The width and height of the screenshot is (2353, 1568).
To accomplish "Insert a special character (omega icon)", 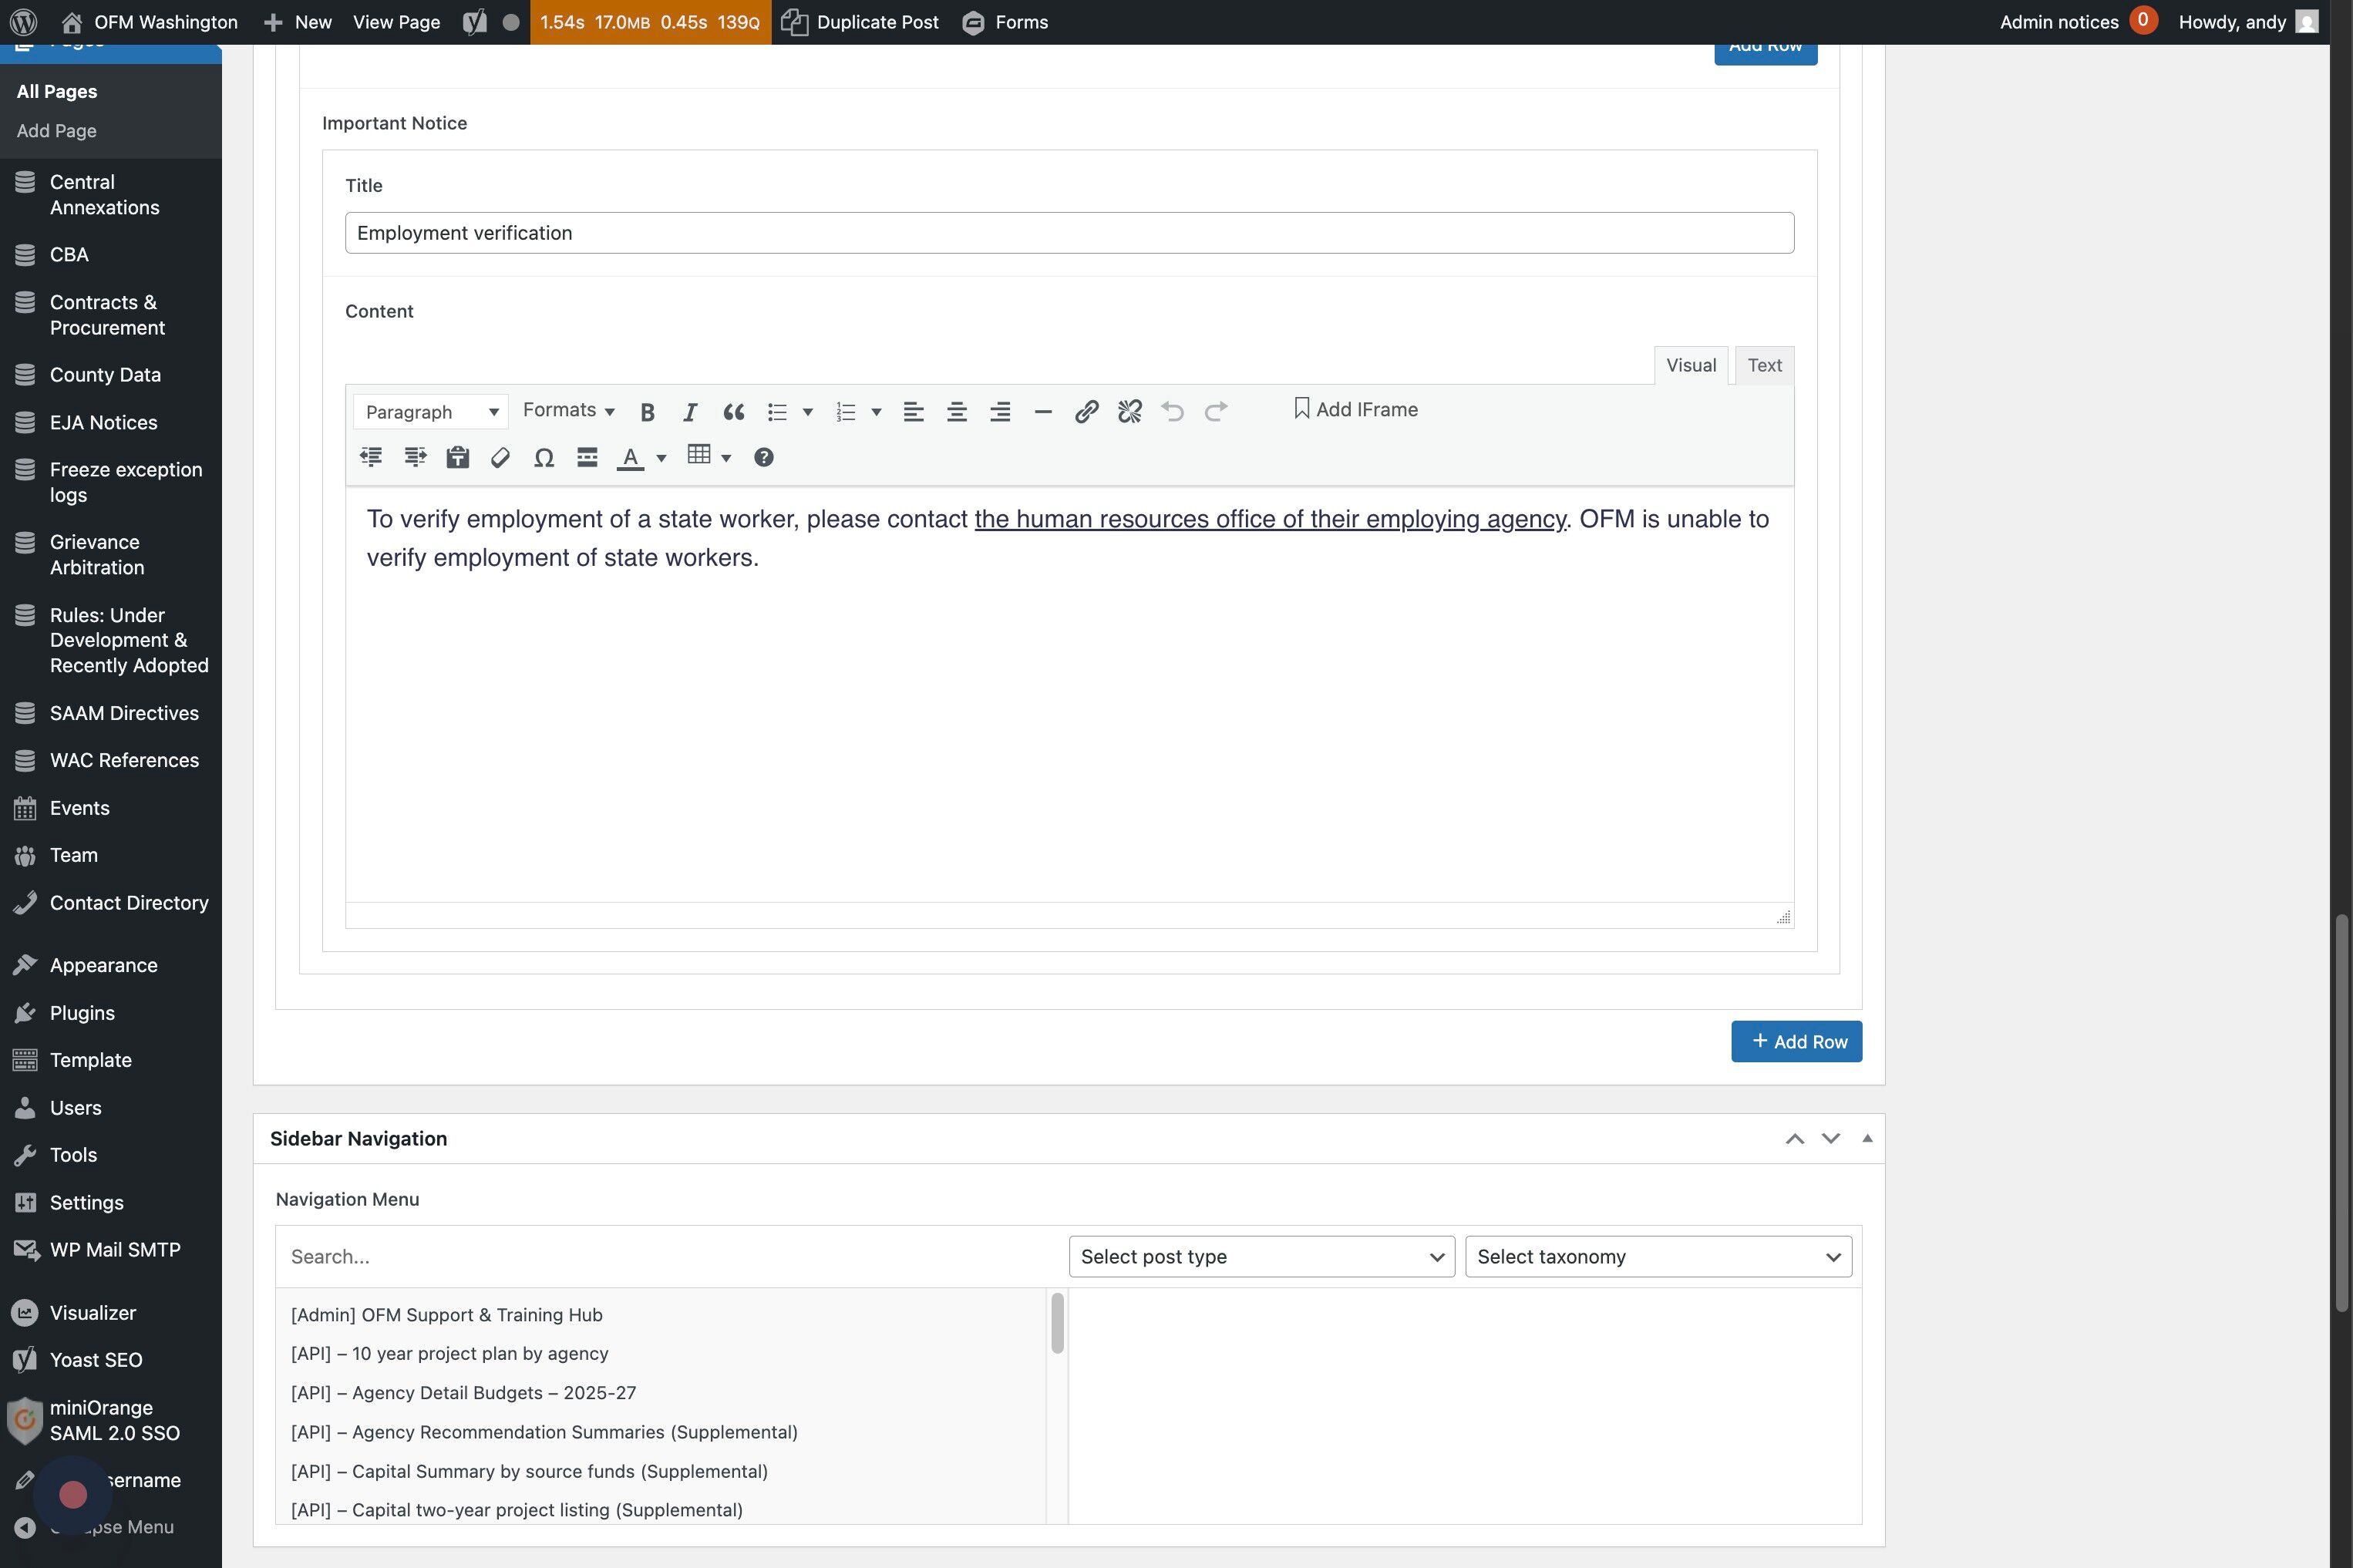I will pos(543,458).
